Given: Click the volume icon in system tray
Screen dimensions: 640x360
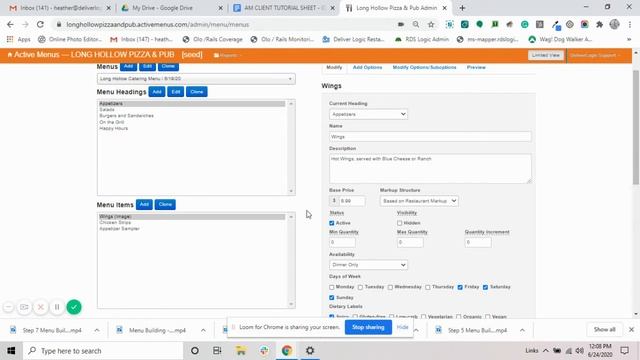Looking at the screenshot, I should click(x=580, y=351).
